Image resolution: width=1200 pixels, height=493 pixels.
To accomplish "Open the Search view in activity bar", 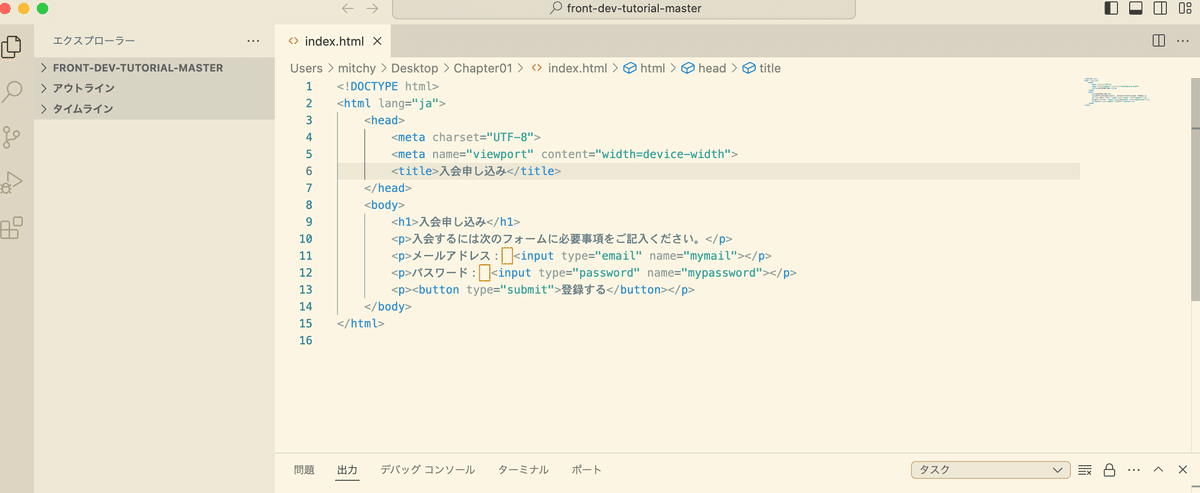I will [12, 93].
